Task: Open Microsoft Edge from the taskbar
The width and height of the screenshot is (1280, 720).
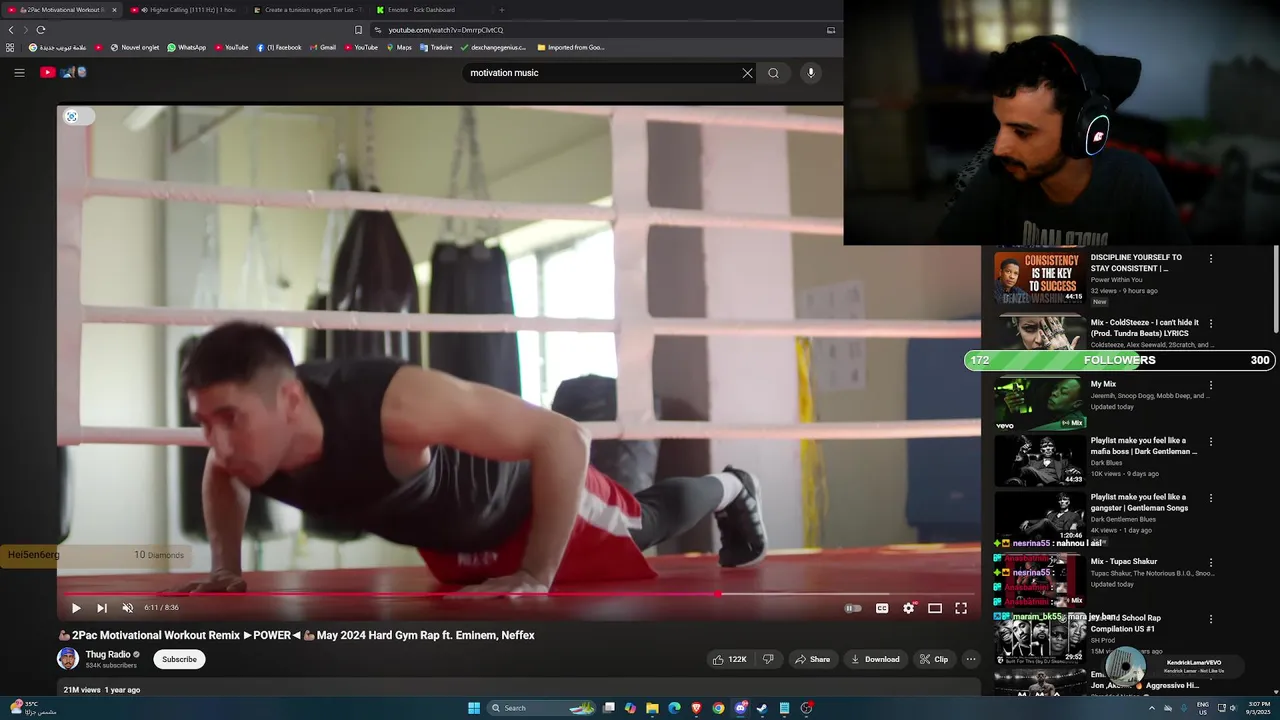Action: [x=674, y=708]
